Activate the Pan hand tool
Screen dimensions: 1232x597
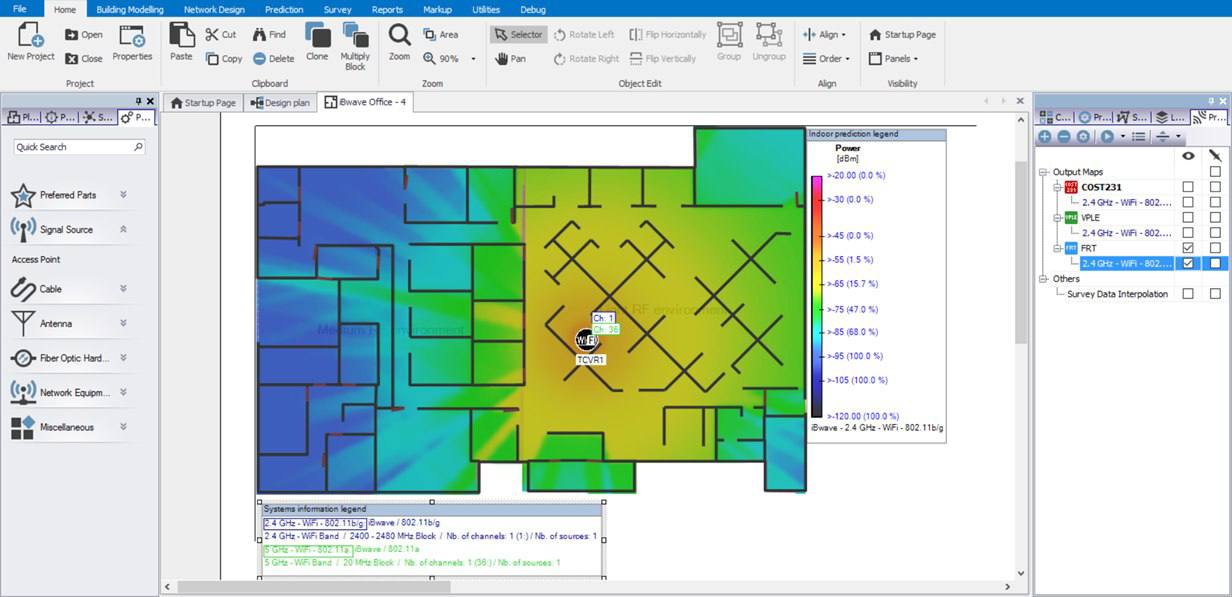(x=511, y=58)
